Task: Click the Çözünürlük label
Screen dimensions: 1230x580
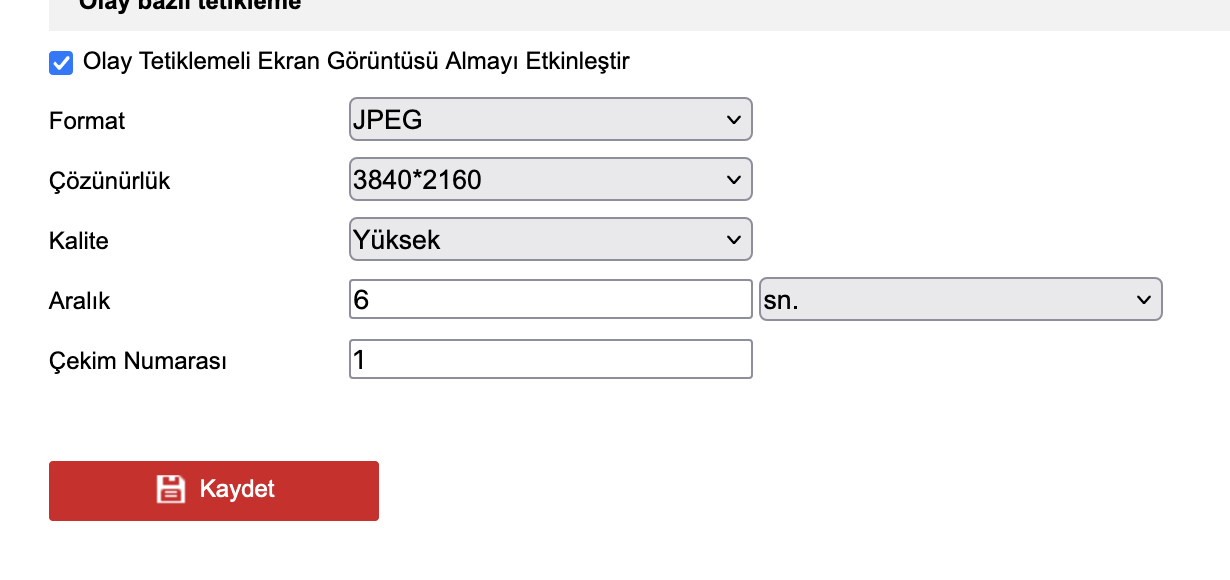Action: [110, 182]
